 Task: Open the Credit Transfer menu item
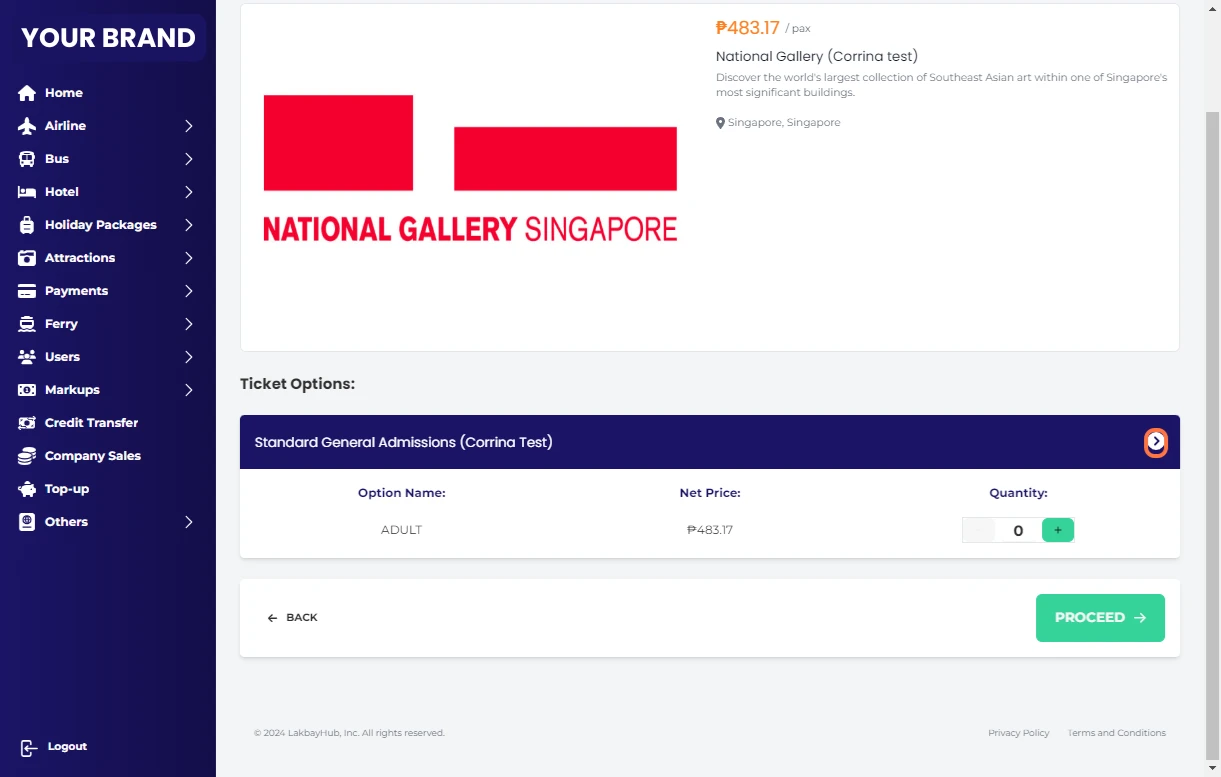click(91, 423)
